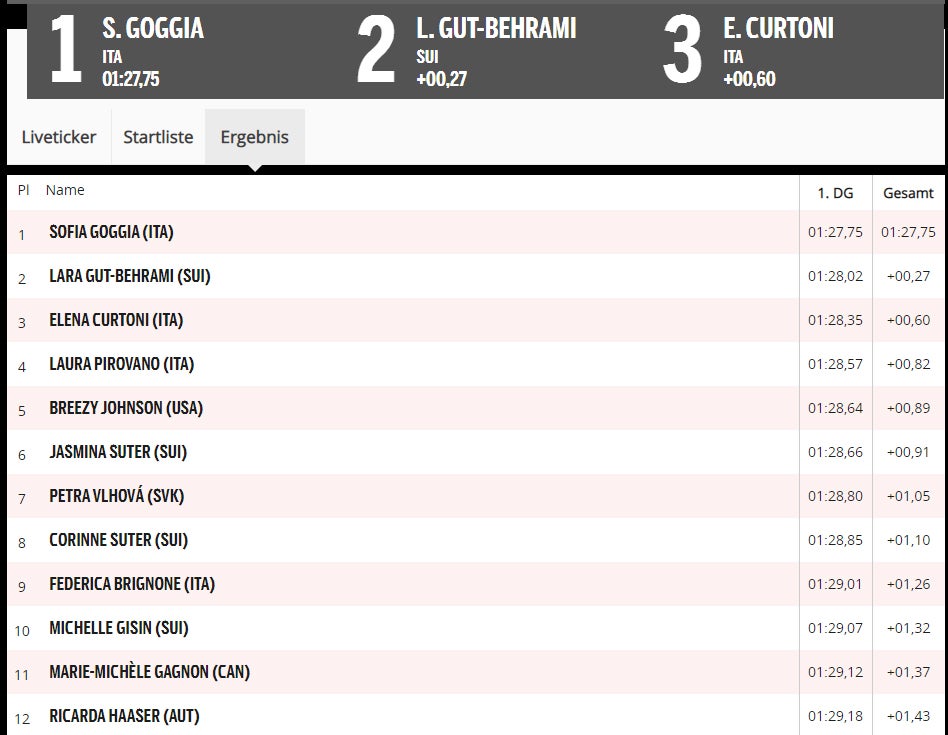
Task: Open Corinne Suter (SUI) row
Action: [118, 540]
